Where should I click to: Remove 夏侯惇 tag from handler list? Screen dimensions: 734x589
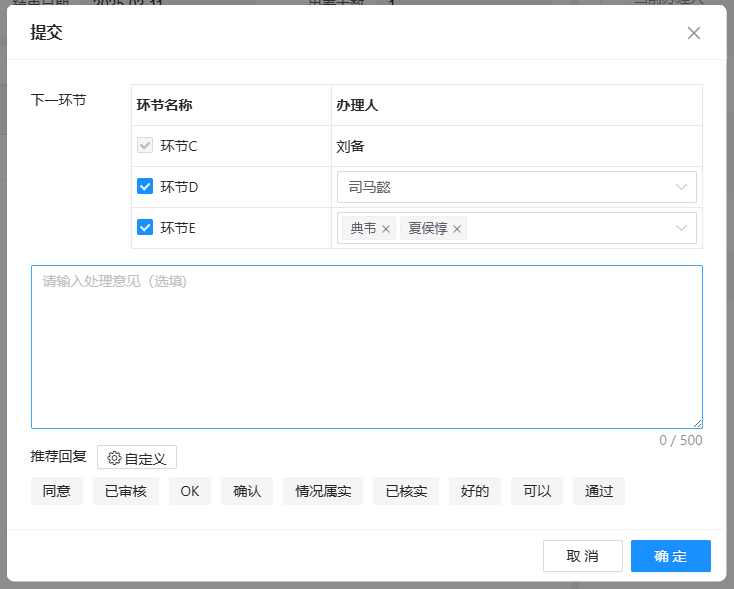tap(457, 229)
